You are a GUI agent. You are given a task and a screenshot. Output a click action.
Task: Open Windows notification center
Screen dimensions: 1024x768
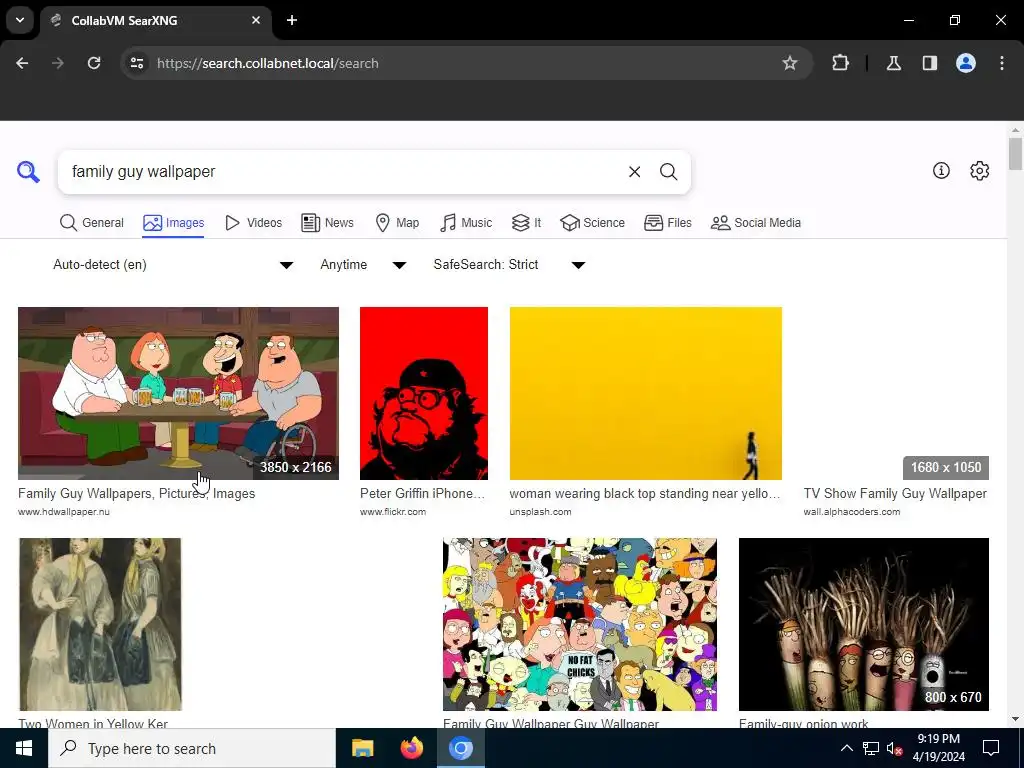991,748
